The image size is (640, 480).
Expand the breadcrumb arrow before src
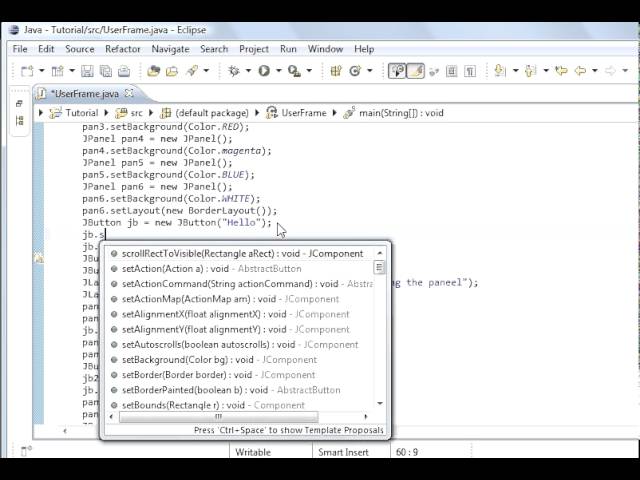tap(107, 113)
